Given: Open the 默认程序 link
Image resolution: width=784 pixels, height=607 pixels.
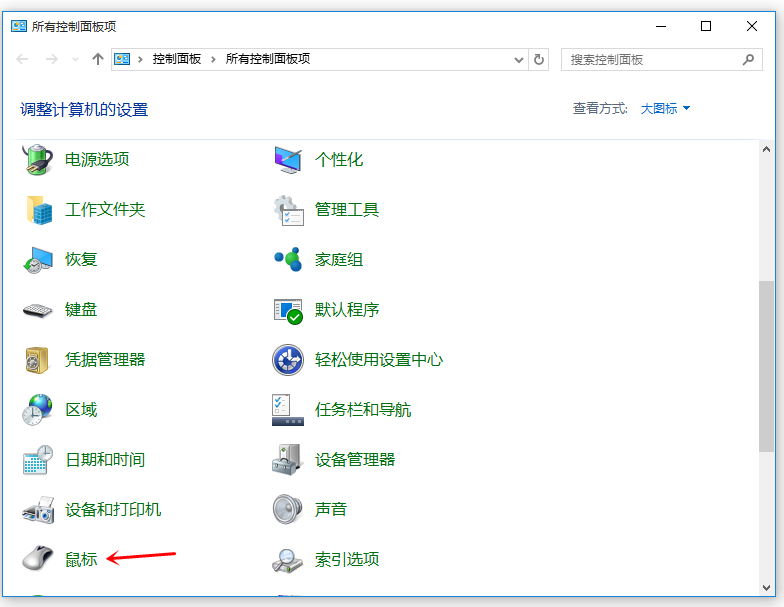Looking at the screenshot, I should pos(346,310).
